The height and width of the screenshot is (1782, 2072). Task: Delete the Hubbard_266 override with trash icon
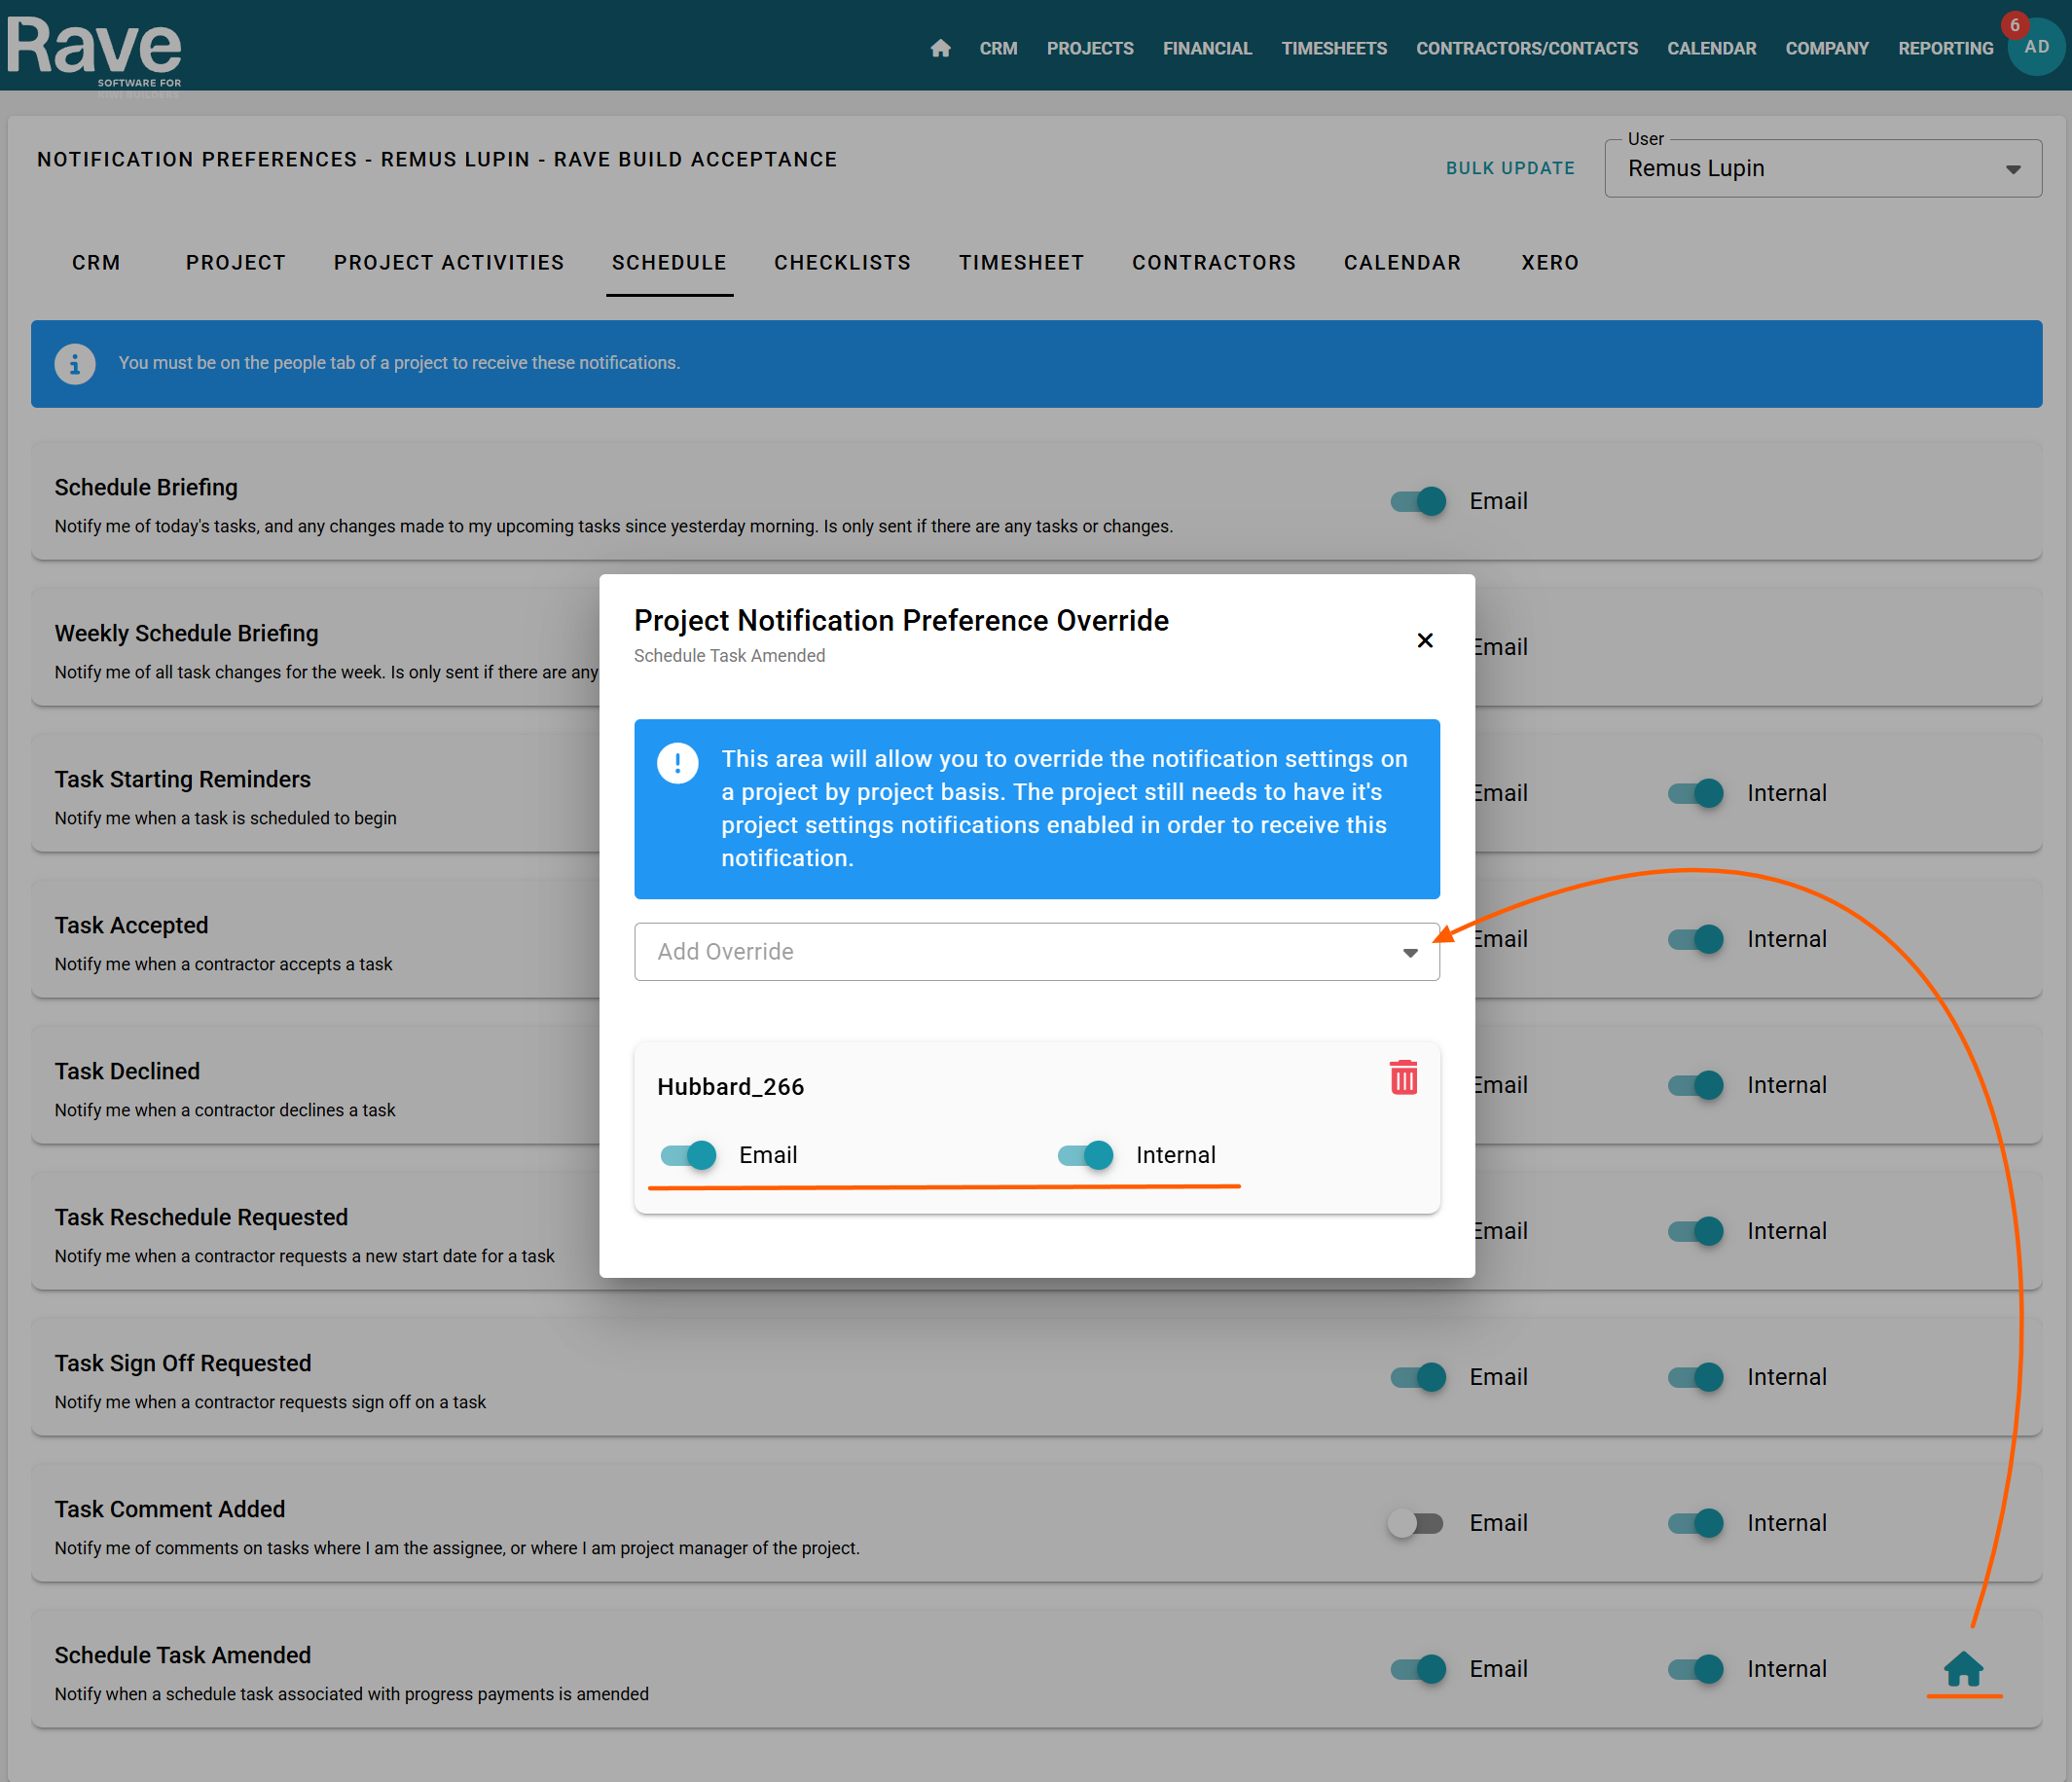1403,1078
